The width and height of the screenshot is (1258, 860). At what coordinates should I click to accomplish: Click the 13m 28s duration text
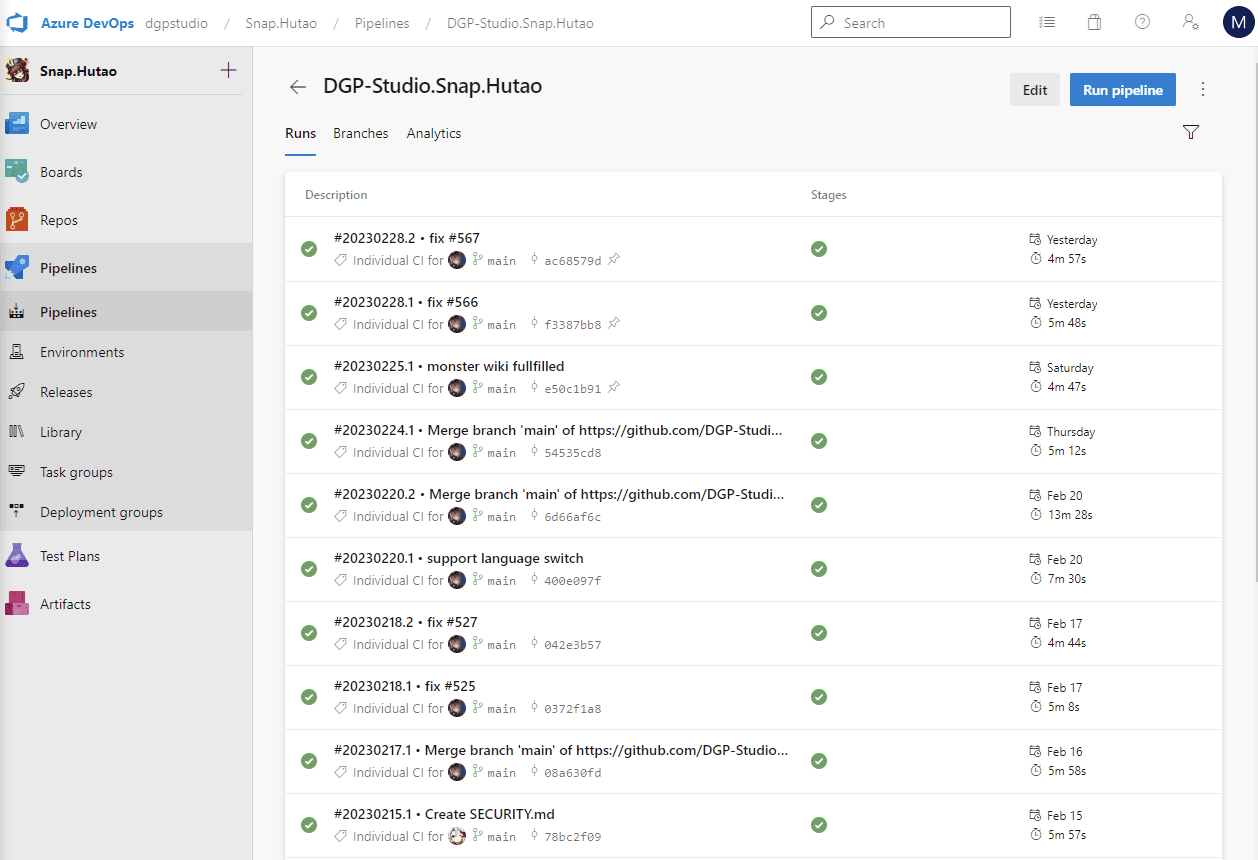(1070, 515)
